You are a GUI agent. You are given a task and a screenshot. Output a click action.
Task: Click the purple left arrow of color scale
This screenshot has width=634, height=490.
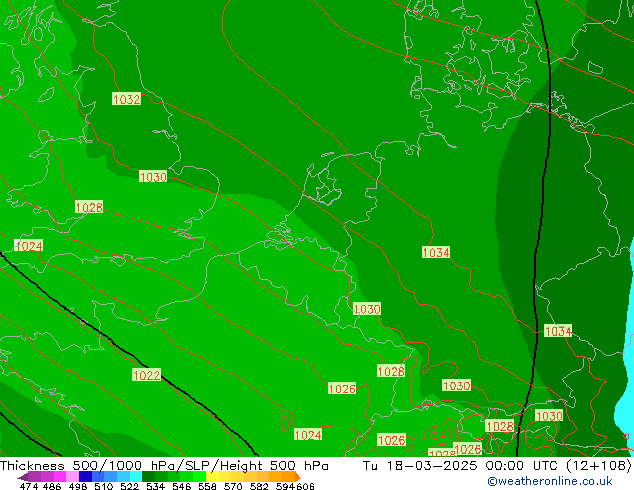click(x=23, y=477)
